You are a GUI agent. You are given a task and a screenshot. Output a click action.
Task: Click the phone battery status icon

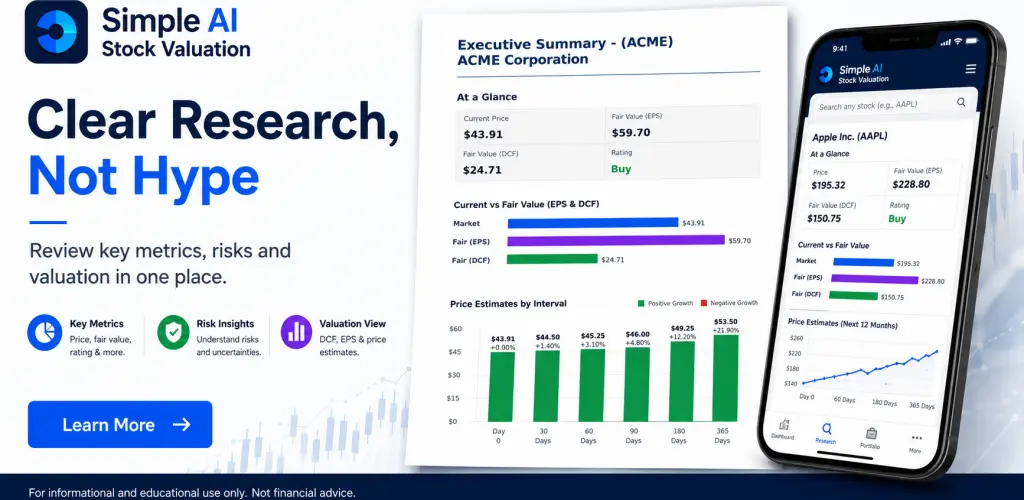pos(972,43)
